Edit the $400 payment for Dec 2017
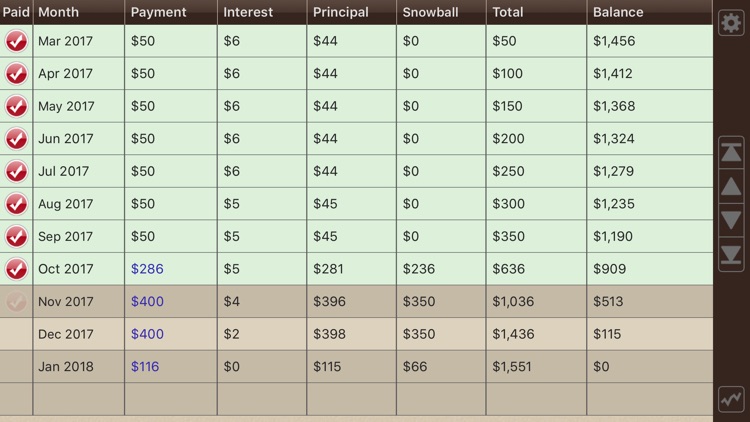The width and height of the screenshot is (750, 422). click(x=147, y=334)
